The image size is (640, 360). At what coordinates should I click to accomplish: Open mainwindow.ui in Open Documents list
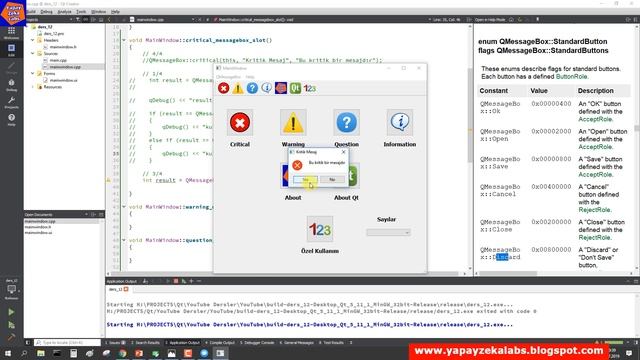click(38, 233)
